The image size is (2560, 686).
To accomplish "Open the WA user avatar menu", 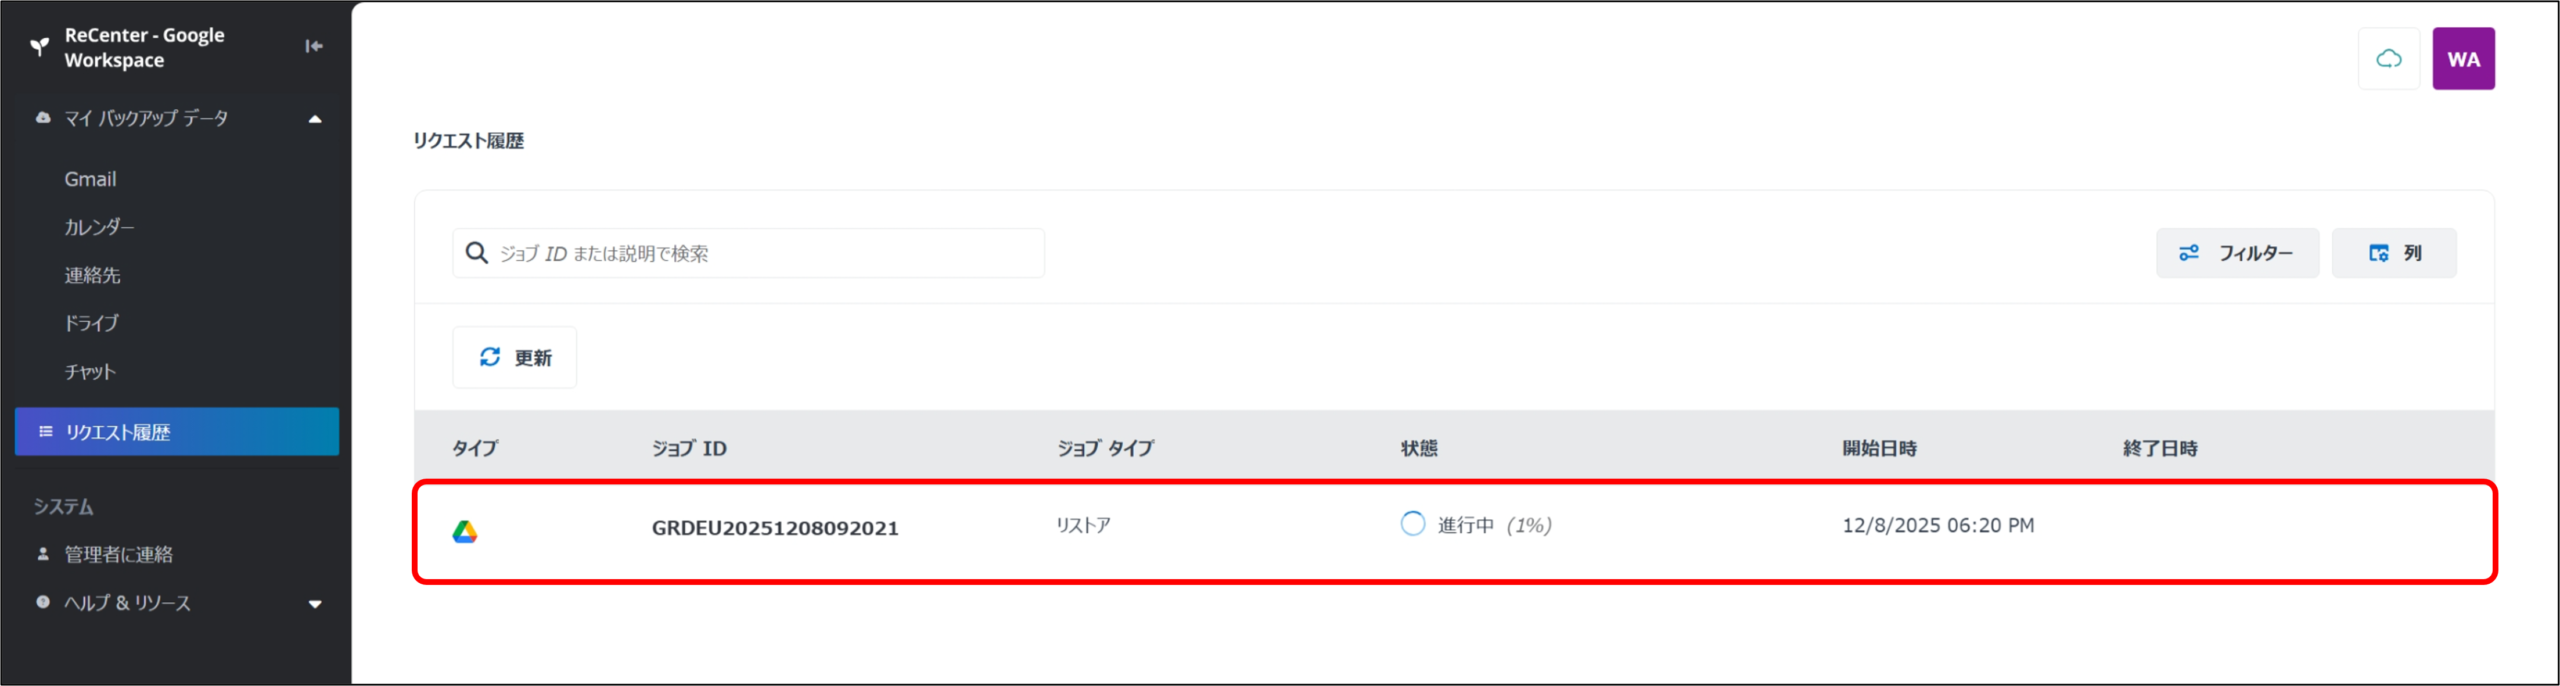I will click(2462, 59).
